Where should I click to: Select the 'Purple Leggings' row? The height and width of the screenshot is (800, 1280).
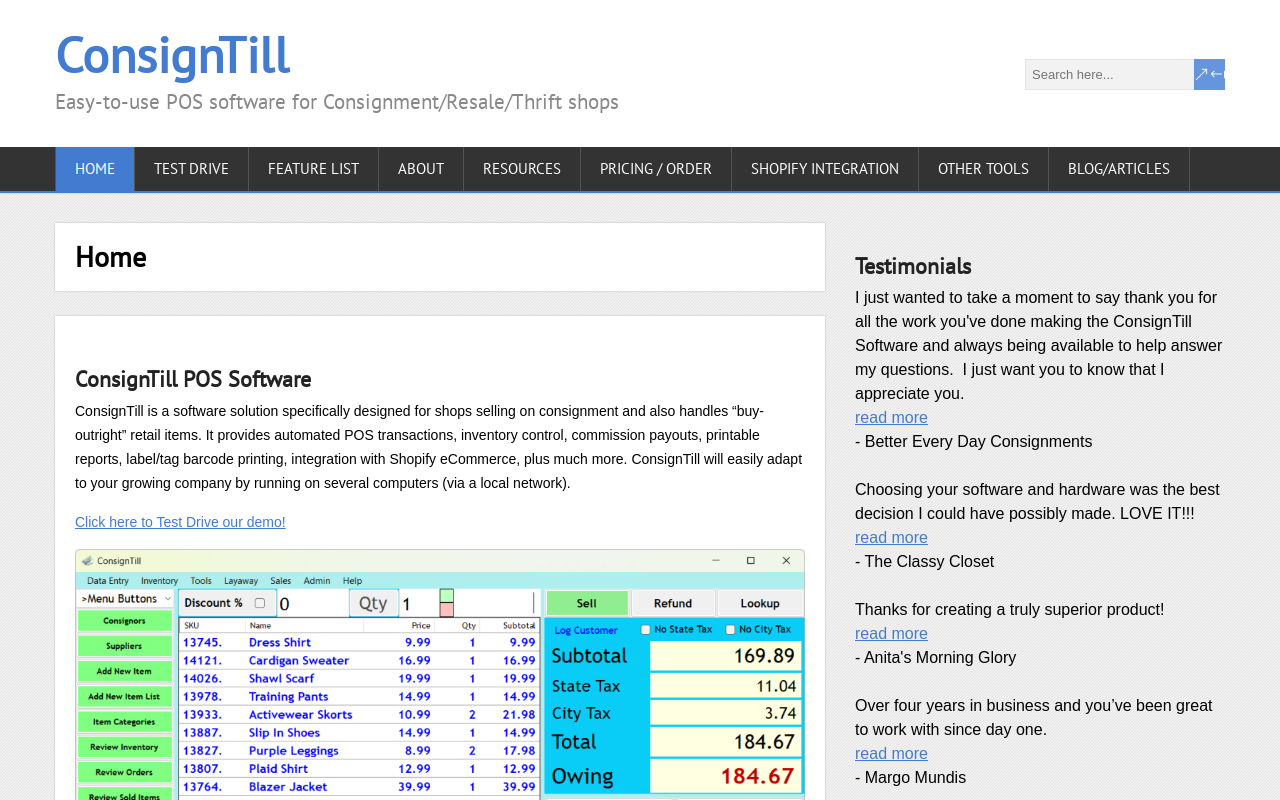click(x=359, y=749)
